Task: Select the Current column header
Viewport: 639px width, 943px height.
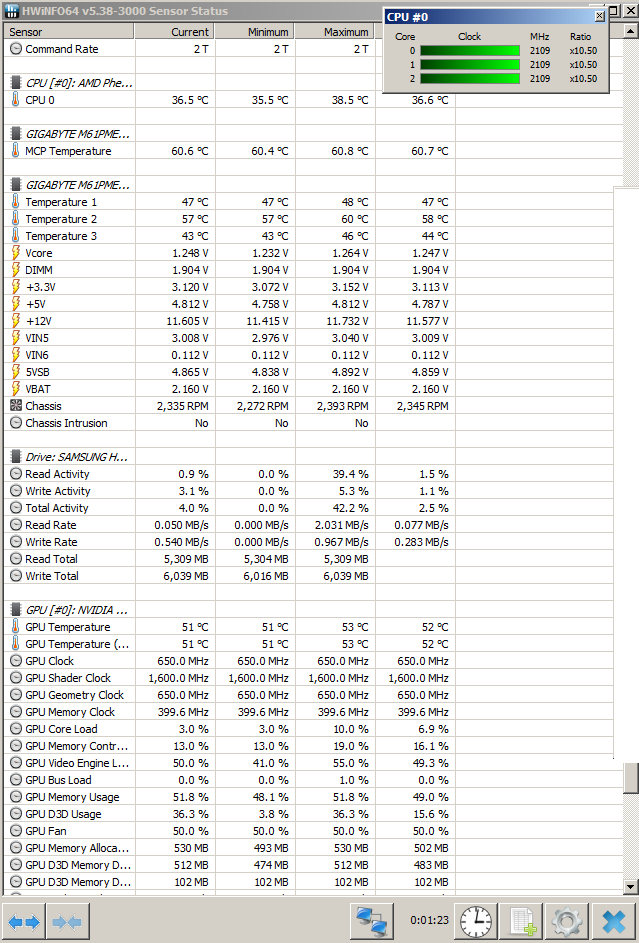Action: pos(174,31)
